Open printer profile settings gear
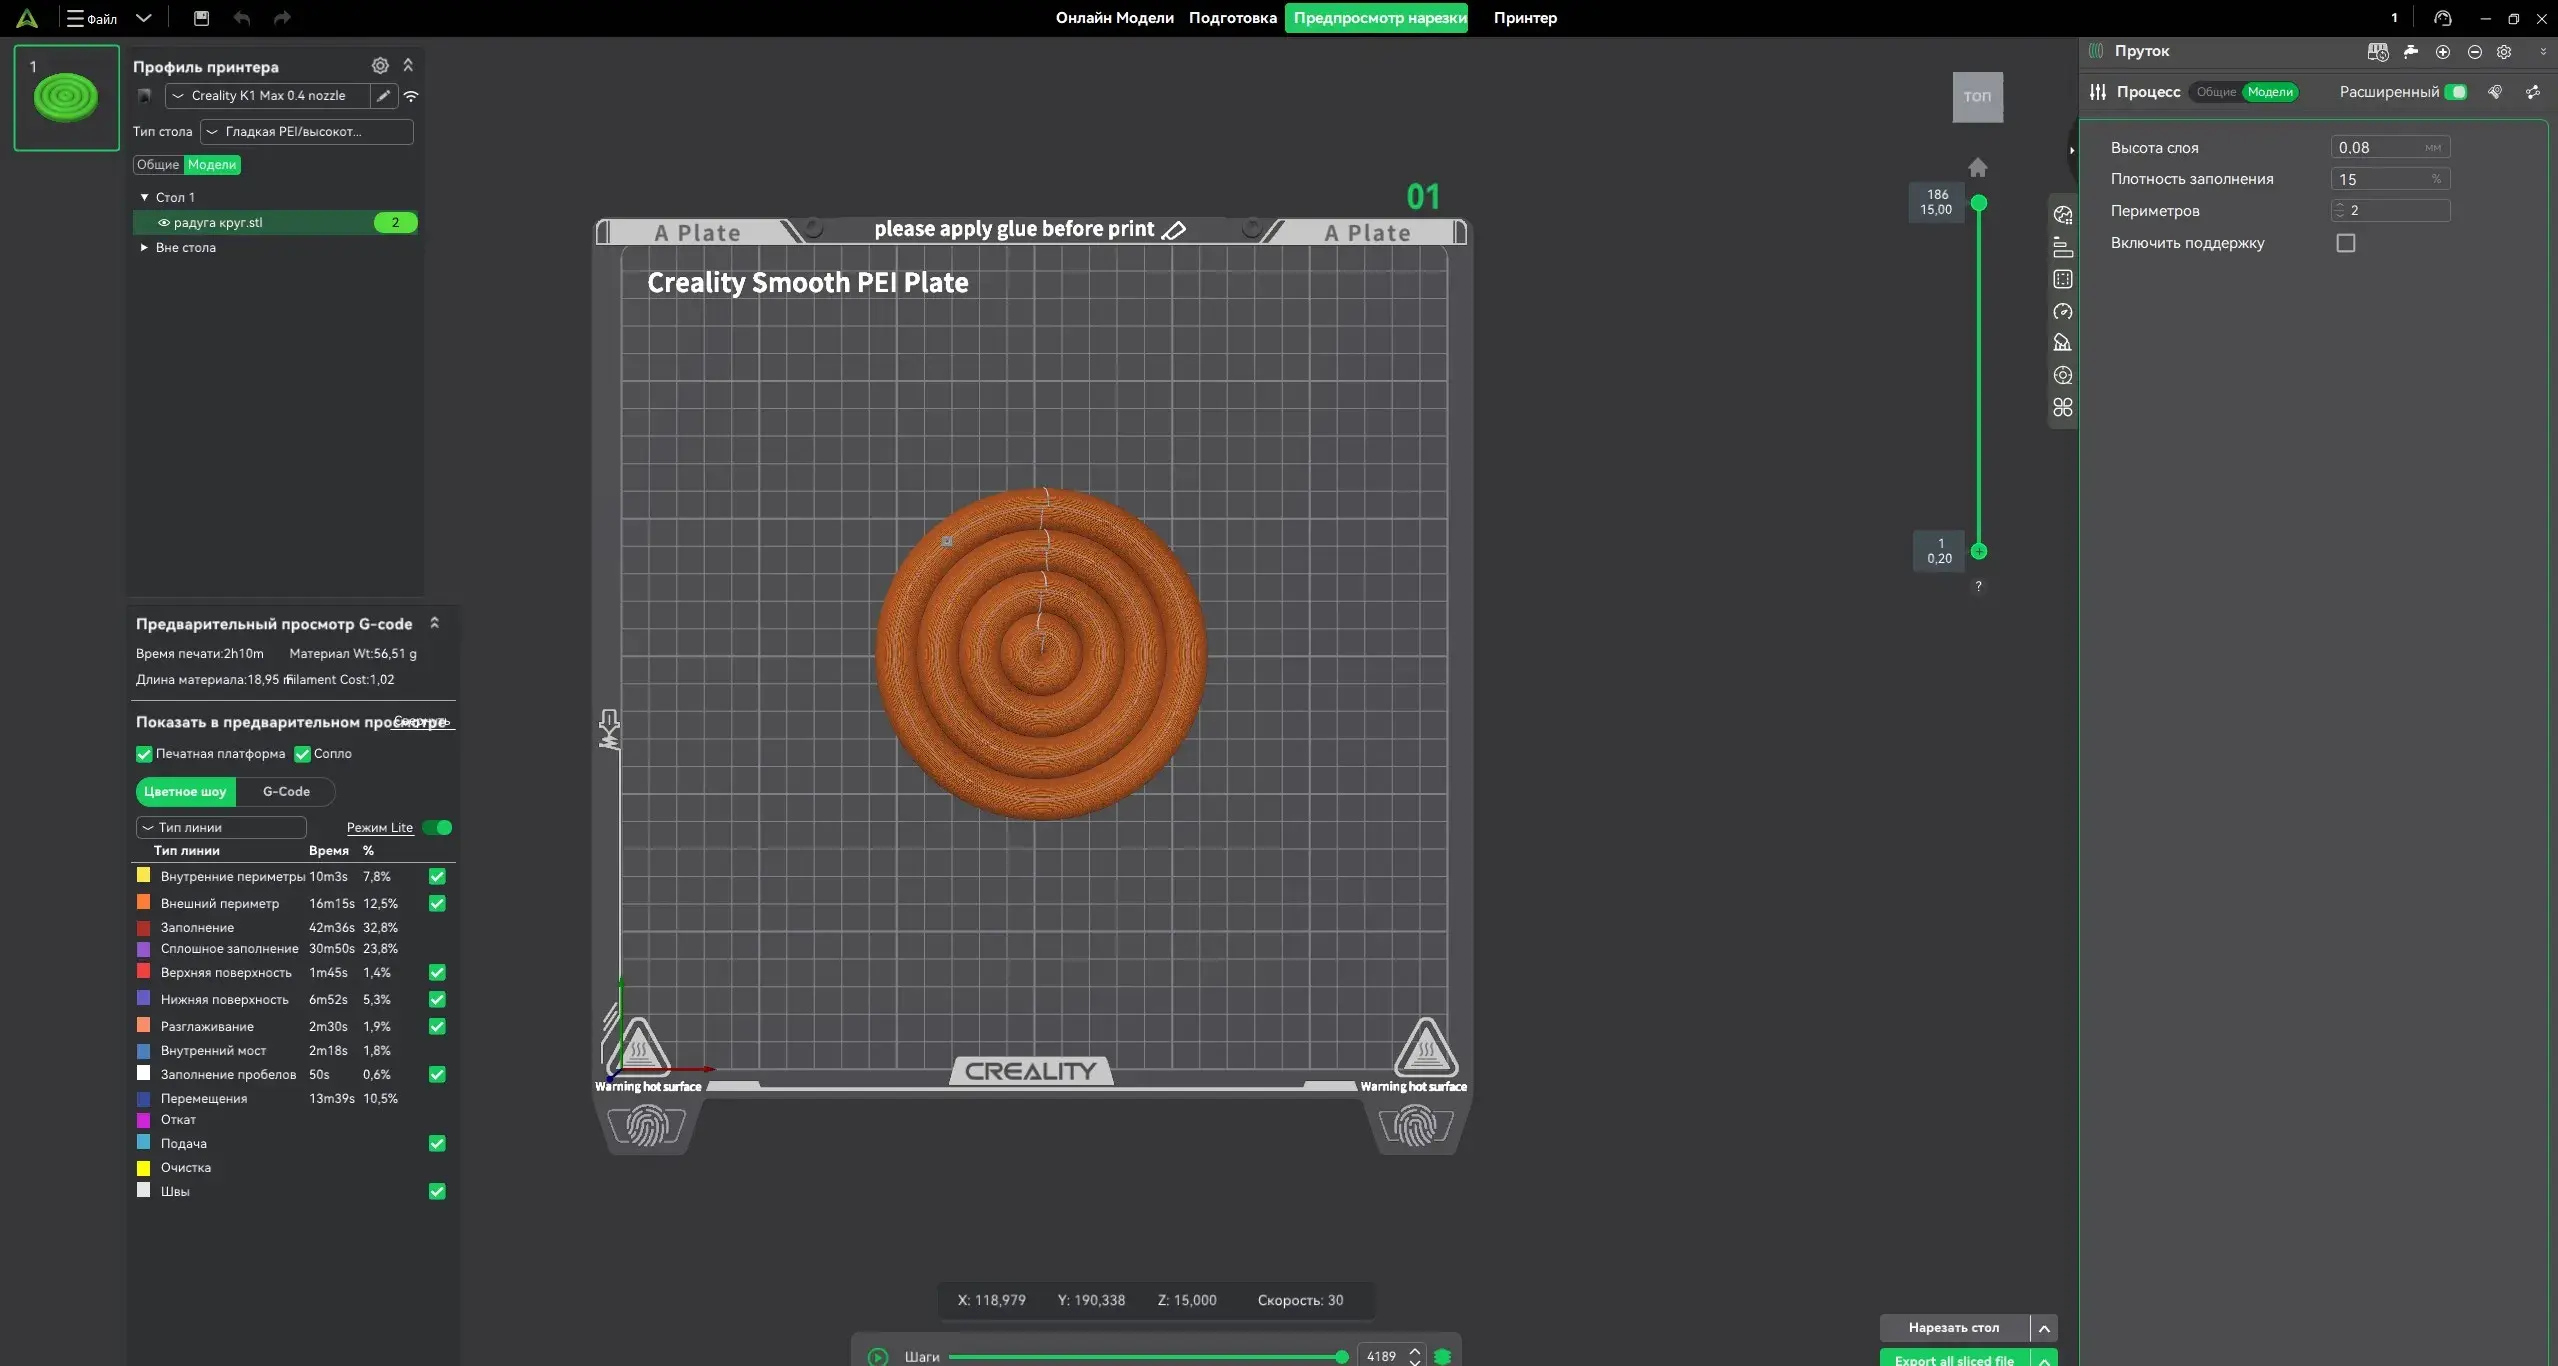The image size is (2558, 1366). coord(380,66)
